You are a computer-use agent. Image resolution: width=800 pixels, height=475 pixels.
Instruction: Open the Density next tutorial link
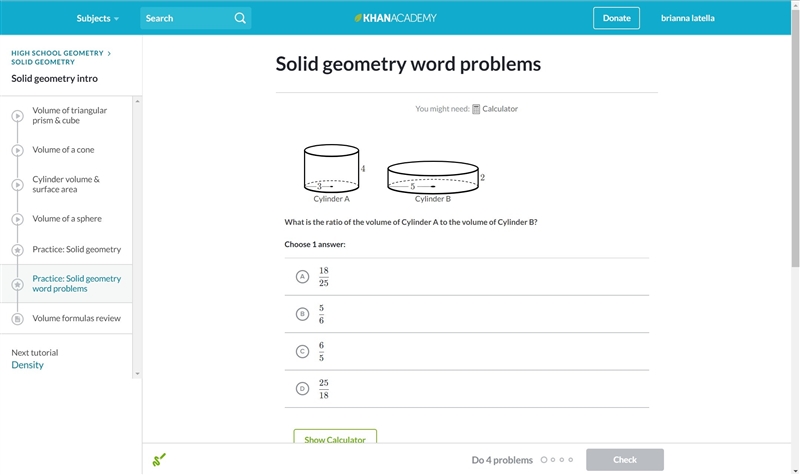[x=28, y=365]
